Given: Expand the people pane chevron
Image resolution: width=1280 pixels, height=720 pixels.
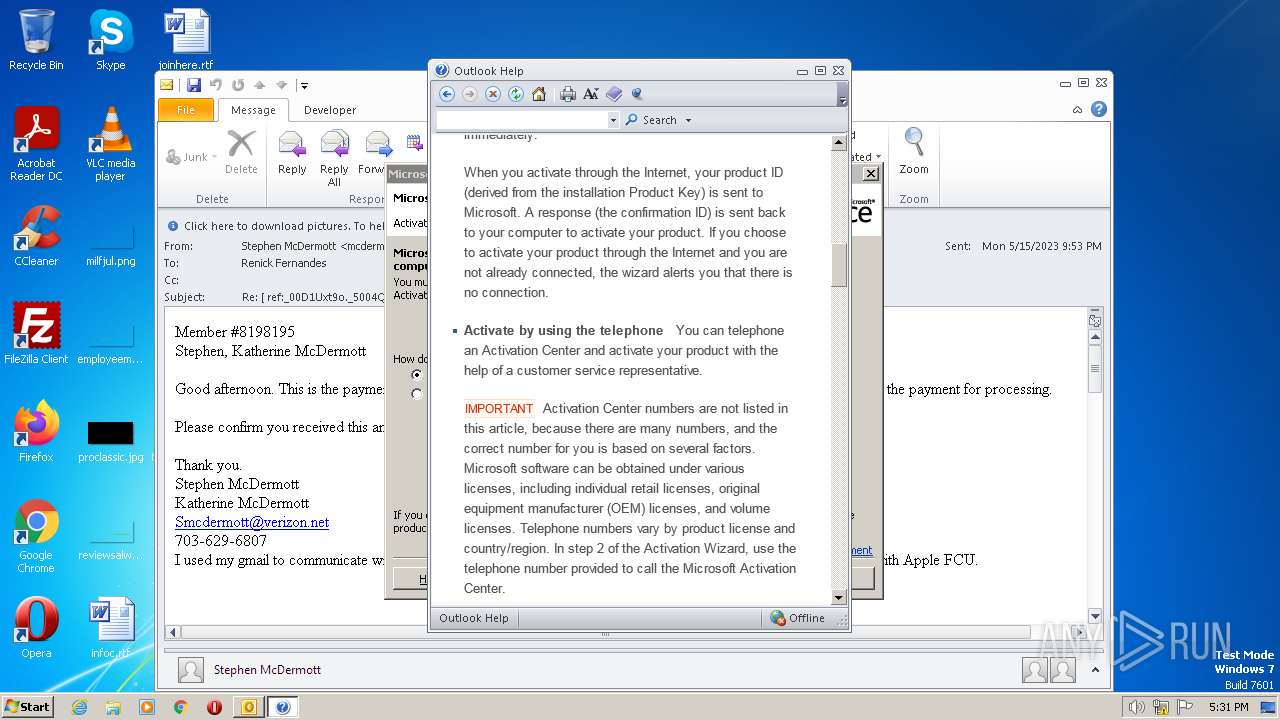Looking at the screenshot, I should [1095, 670].
